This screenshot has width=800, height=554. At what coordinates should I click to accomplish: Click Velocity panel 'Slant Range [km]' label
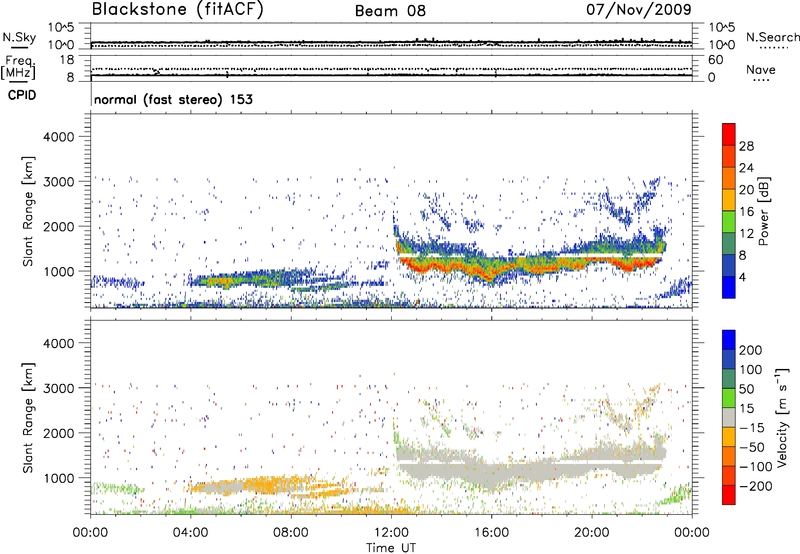click(28, 417)
